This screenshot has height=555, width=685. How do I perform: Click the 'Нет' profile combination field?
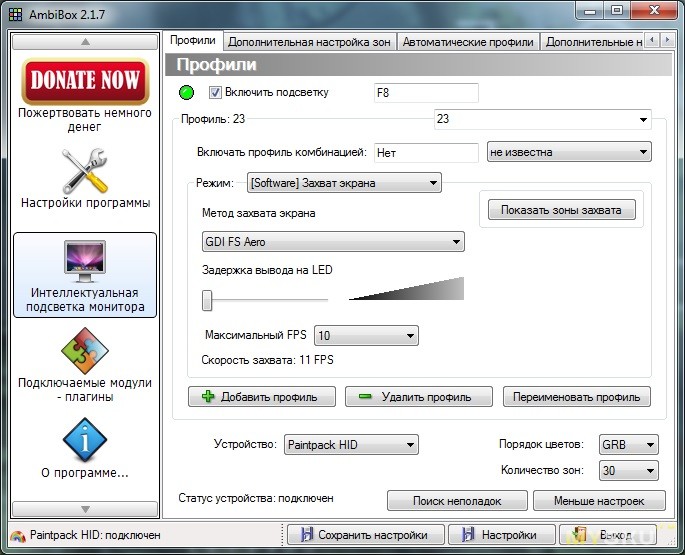[426, 153]
